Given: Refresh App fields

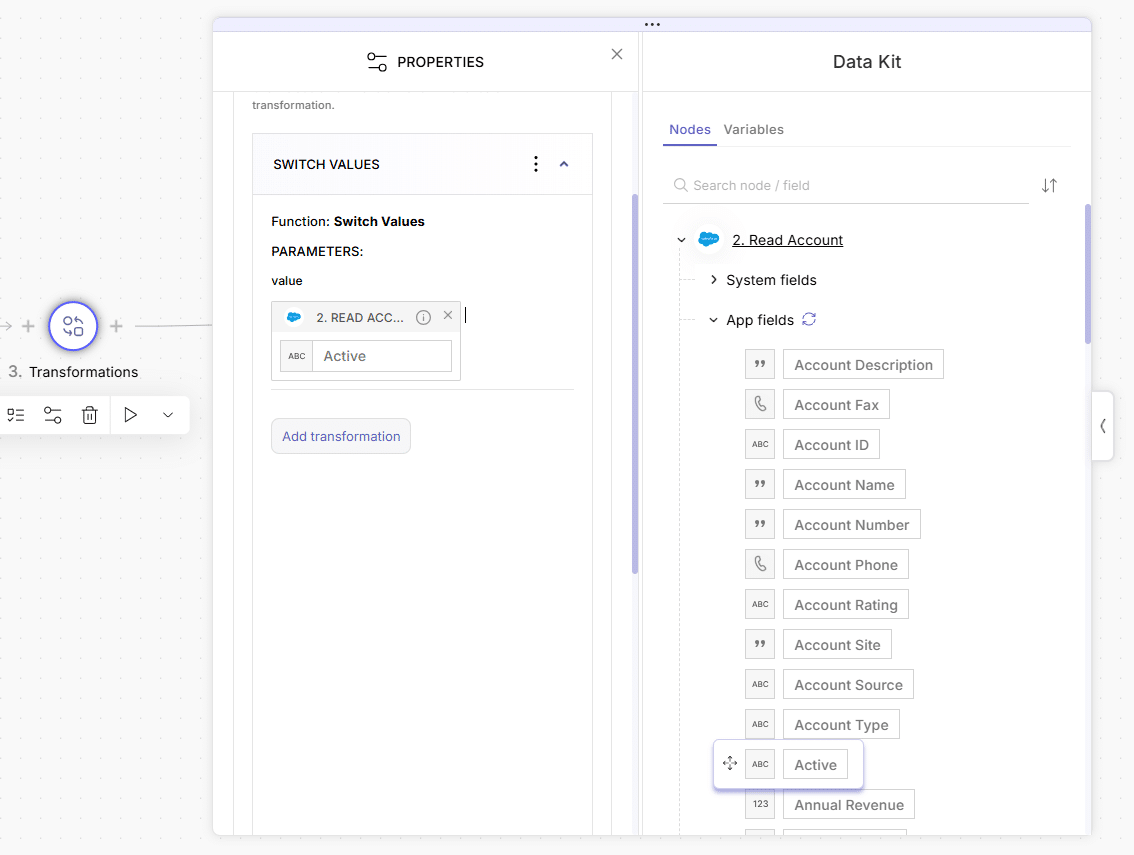Looking at the screenshot, I should (x=809, y=319).
